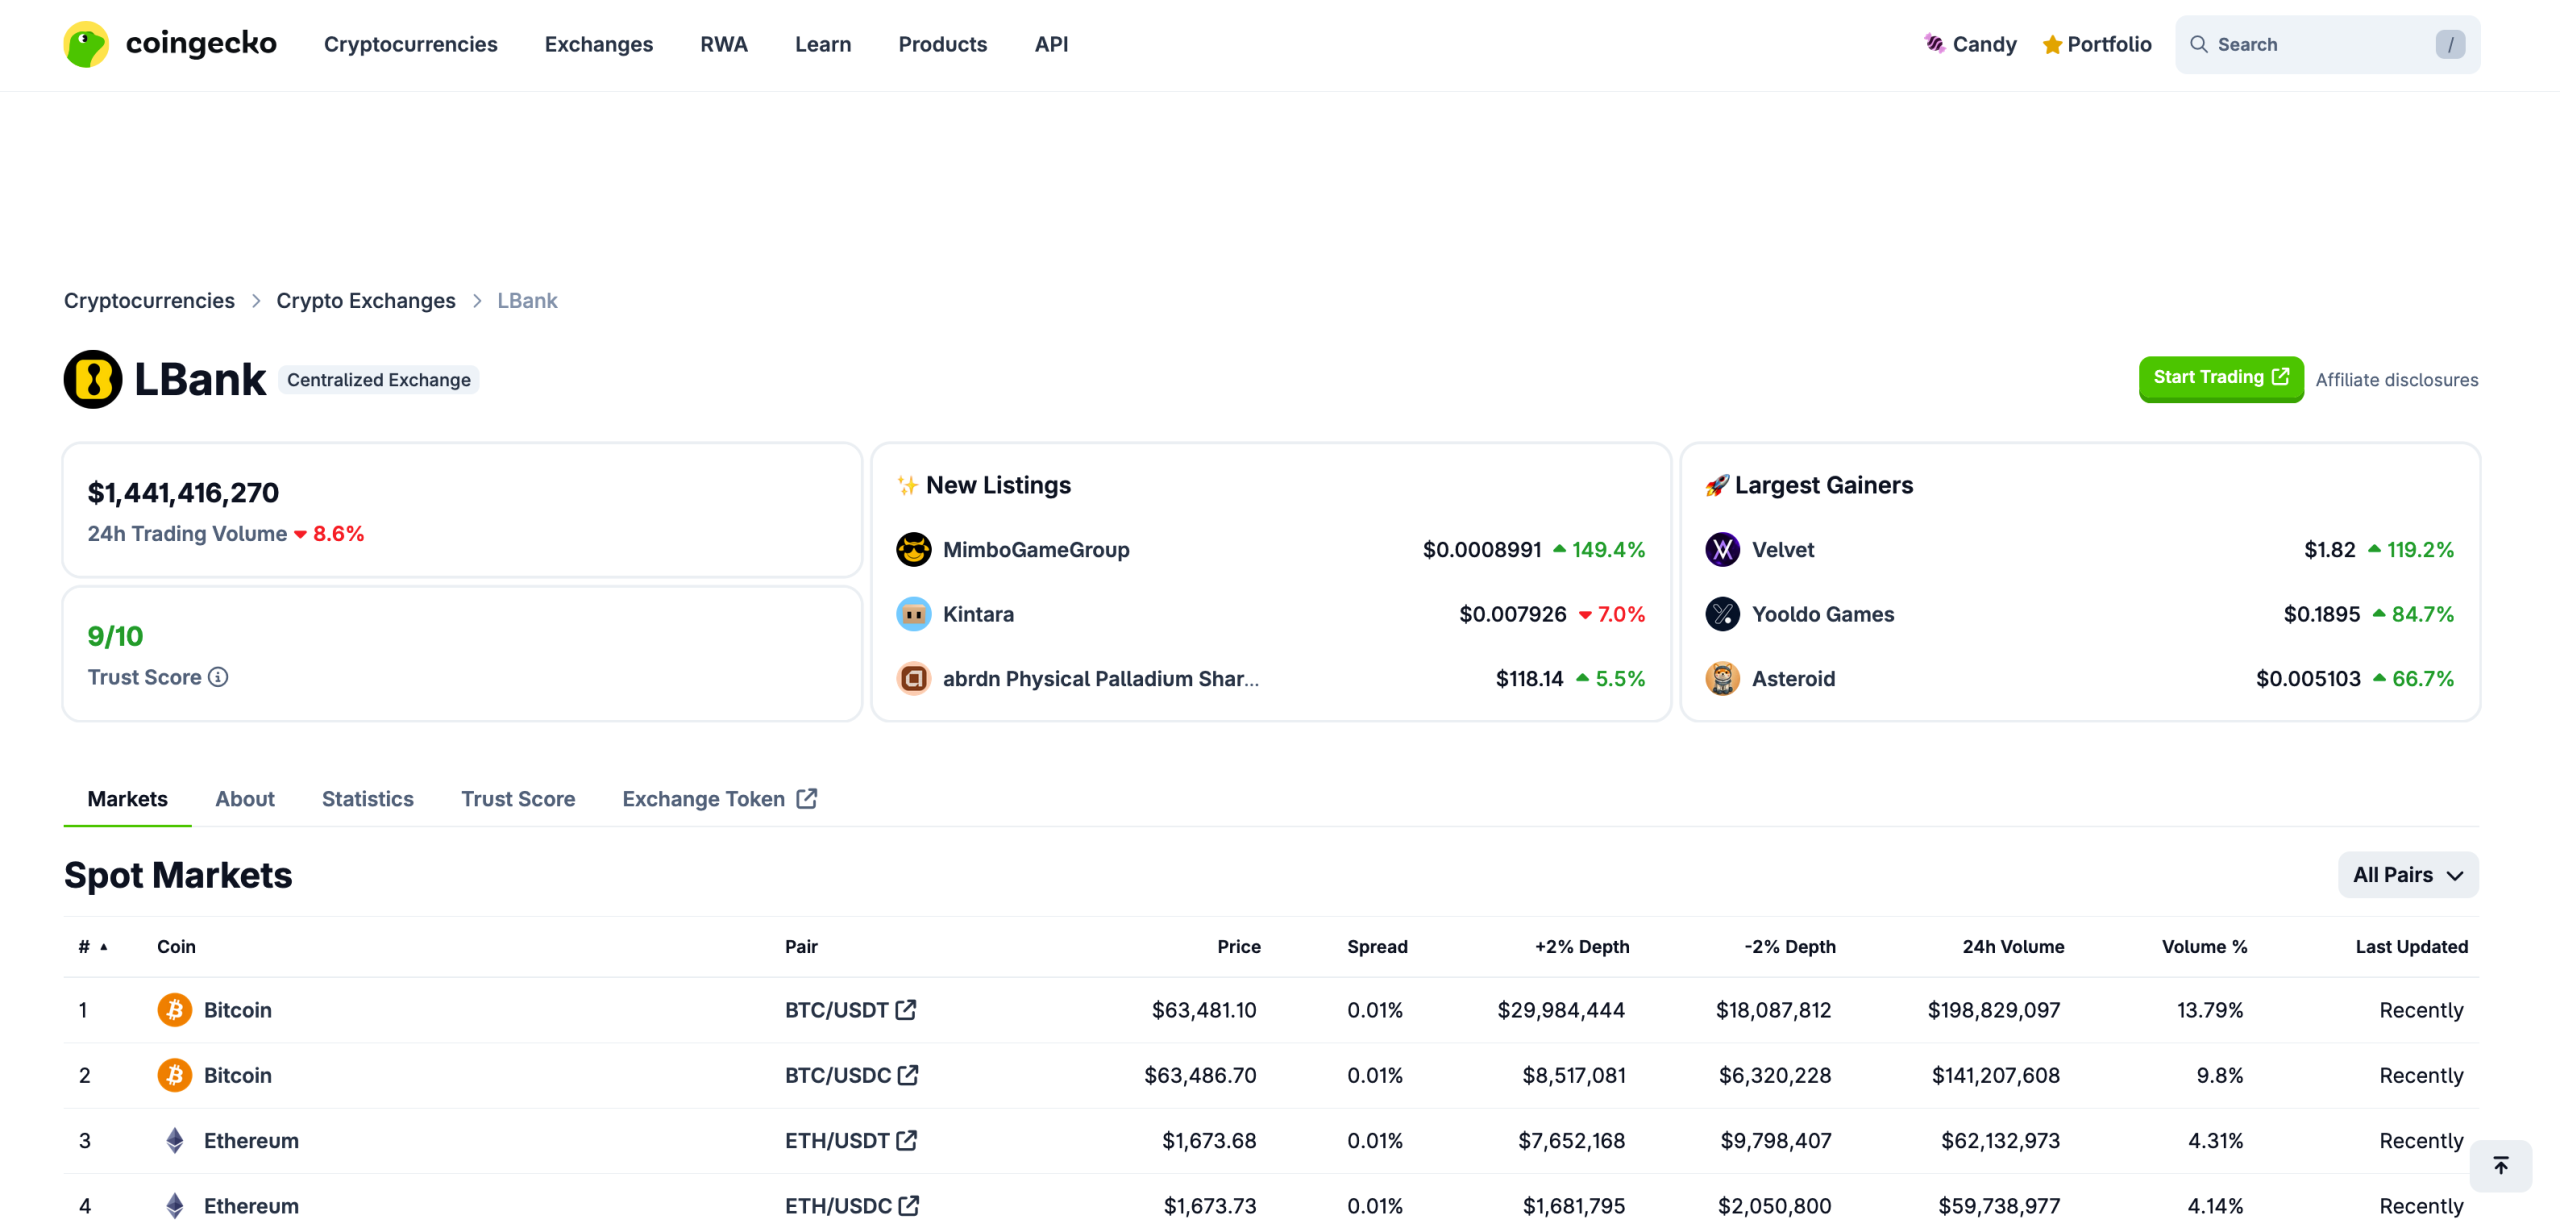The height and width of the screenshot is (1232, 2560).
Task: Open Velvet largest gainer link
Action: click(x=1783, y=550)
